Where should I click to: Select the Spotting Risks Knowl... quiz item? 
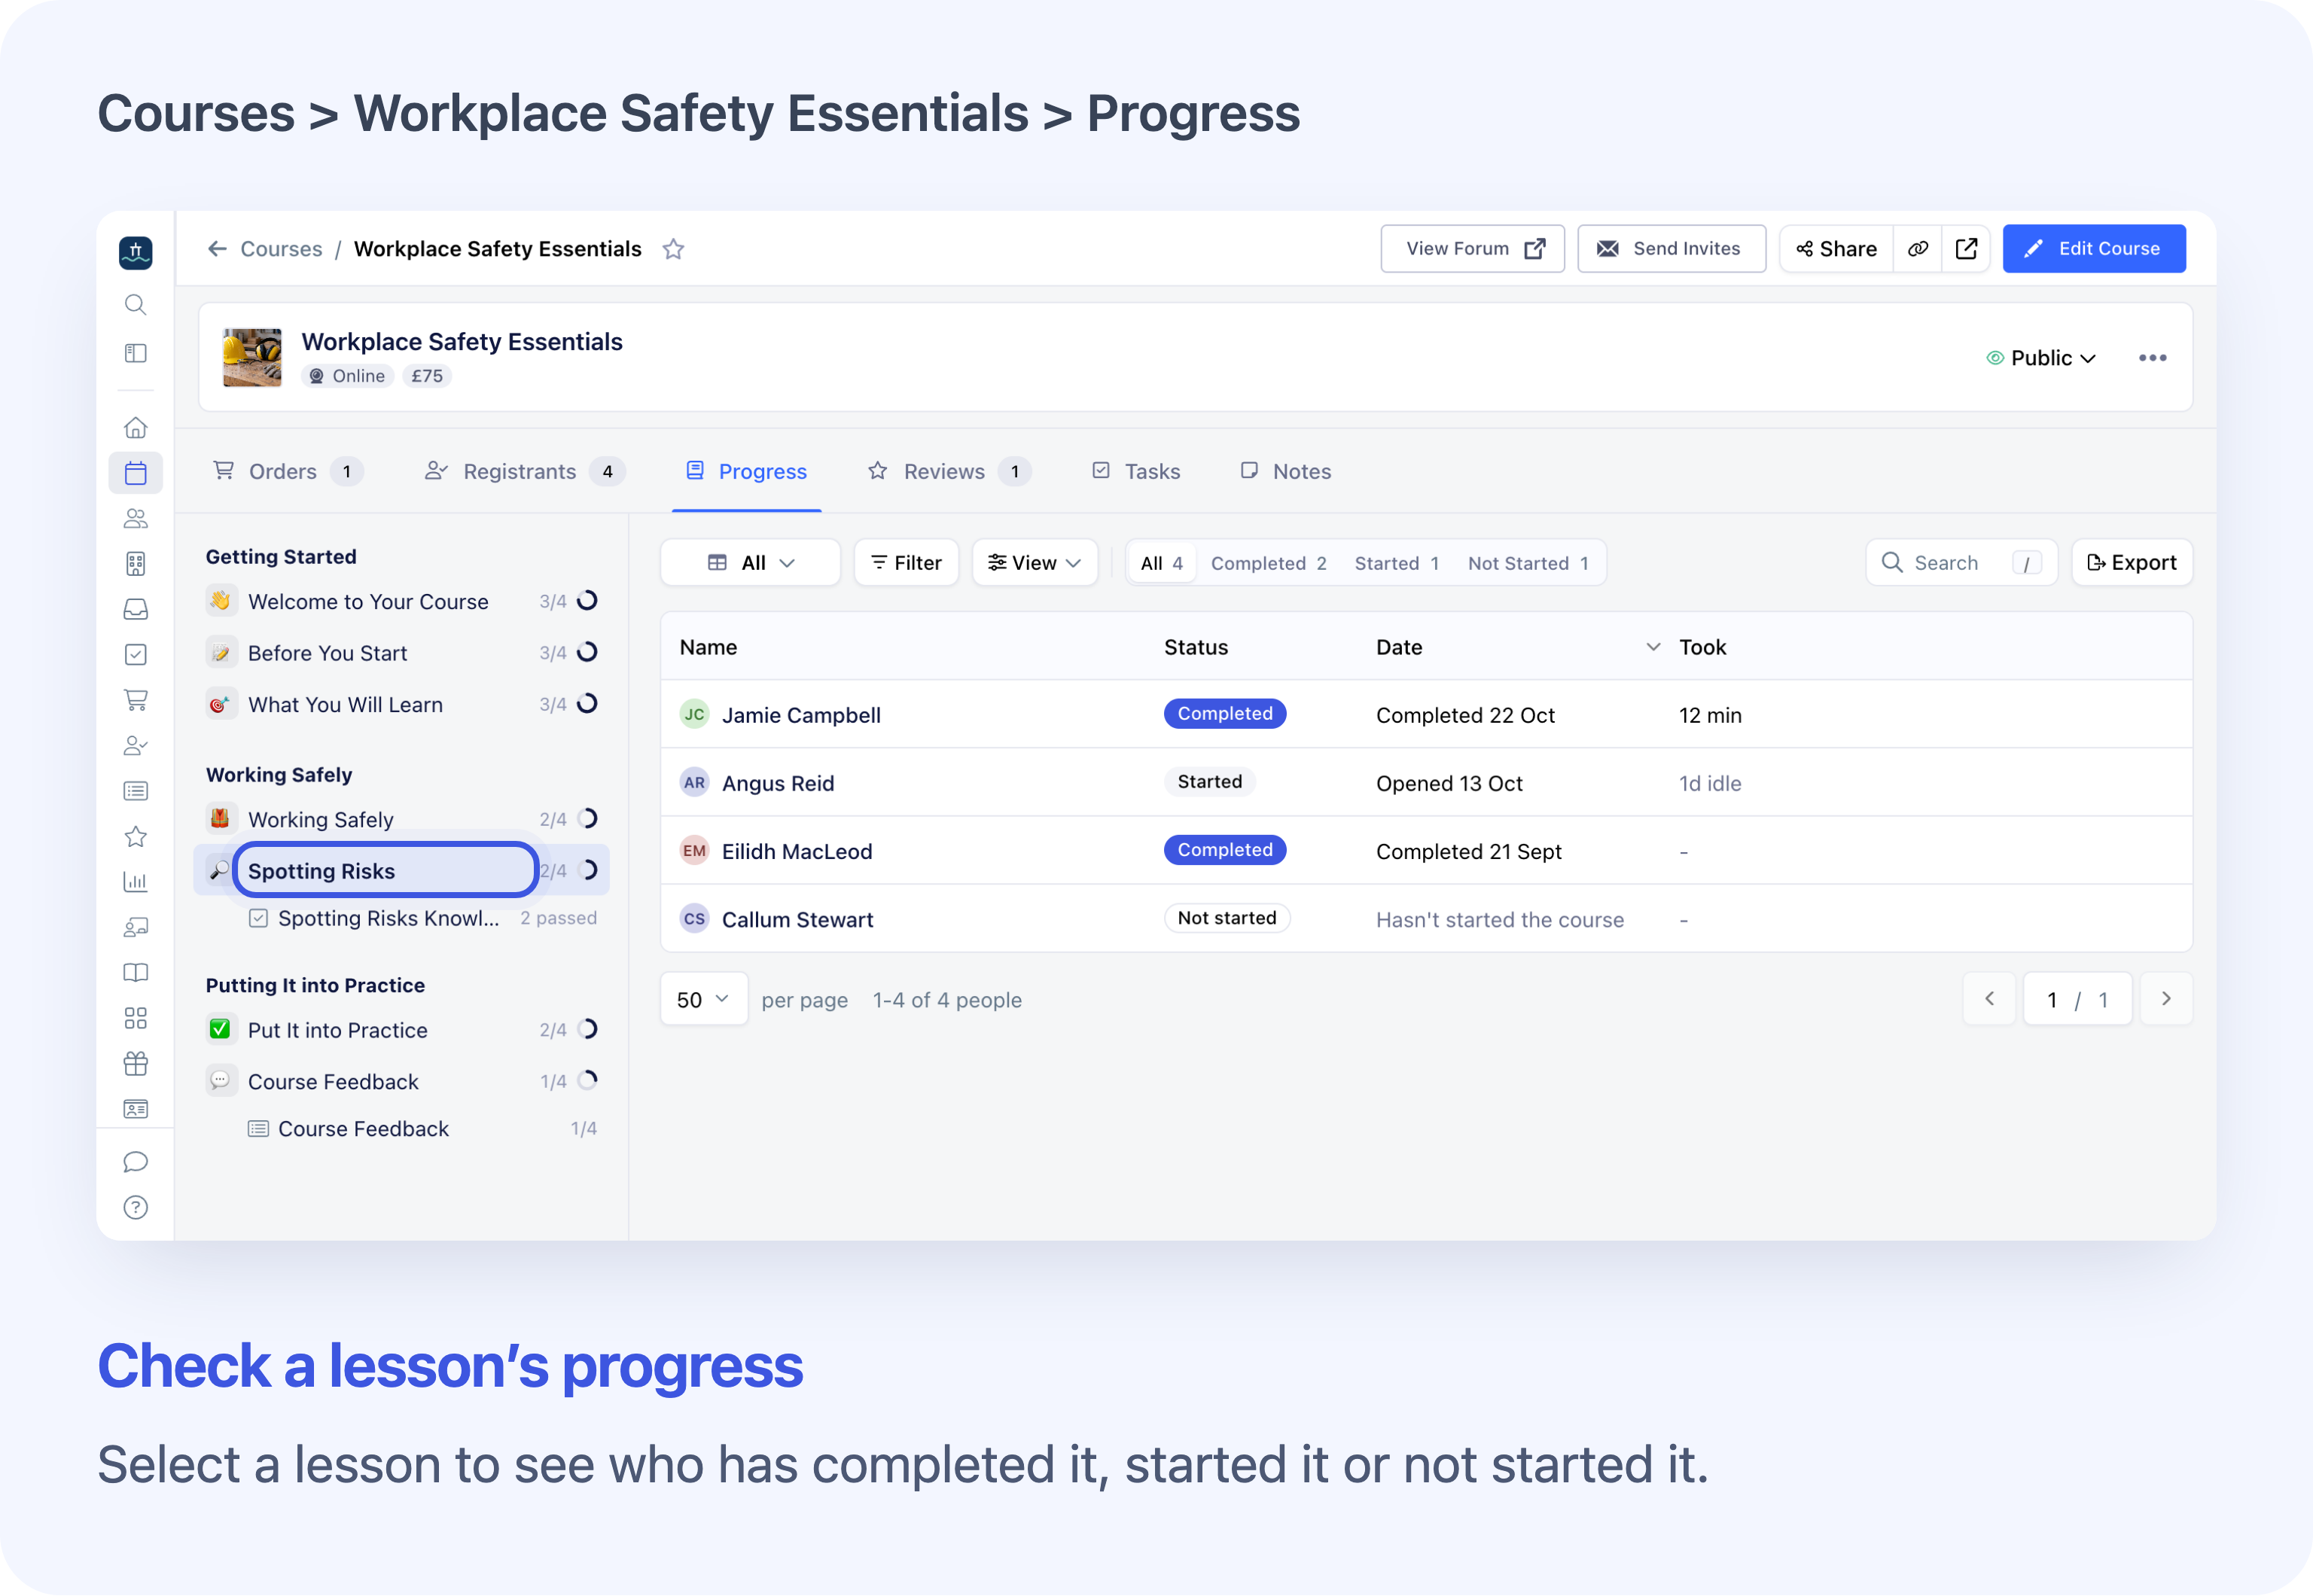click(x=421, y=918)
